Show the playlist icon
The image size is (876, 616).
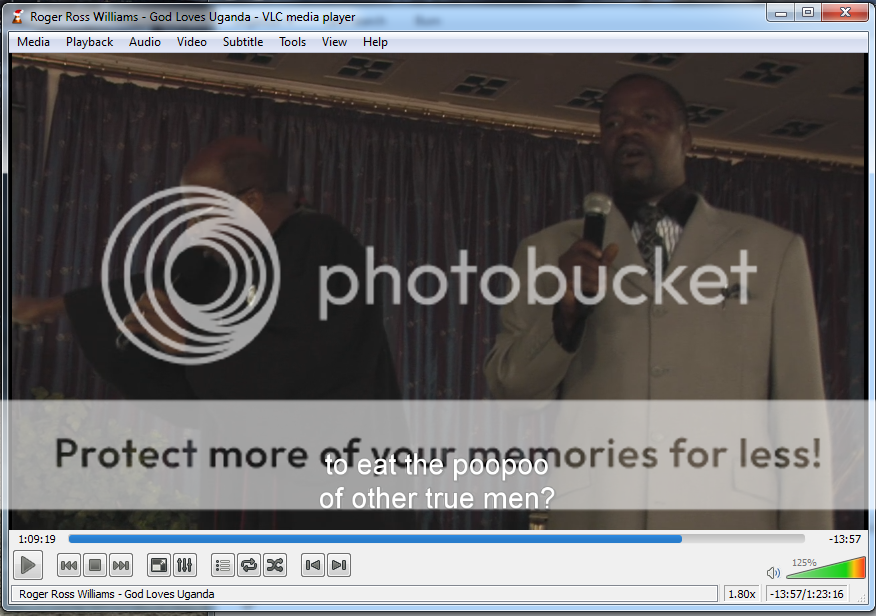[x=223, y=565]
